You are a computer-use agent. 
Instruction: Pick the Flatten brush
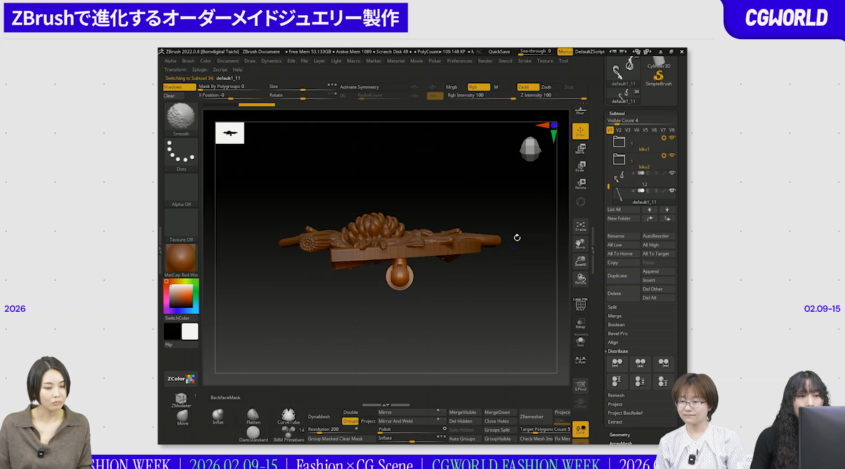[253, 415]
